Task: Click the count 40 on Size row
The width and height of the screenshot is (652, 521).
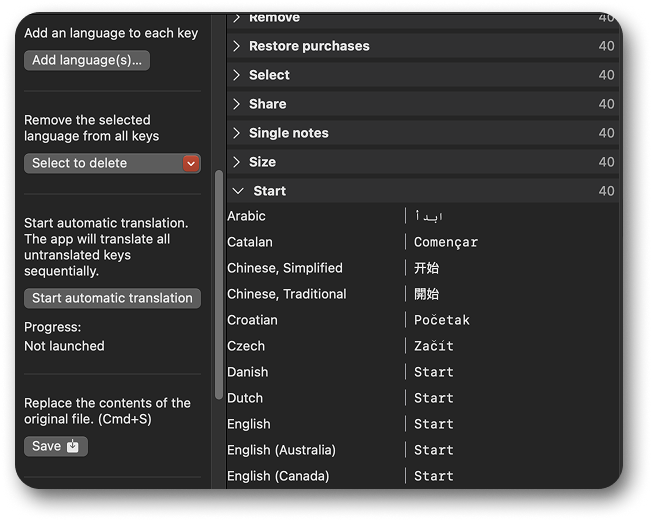Action: pos(606,162)
